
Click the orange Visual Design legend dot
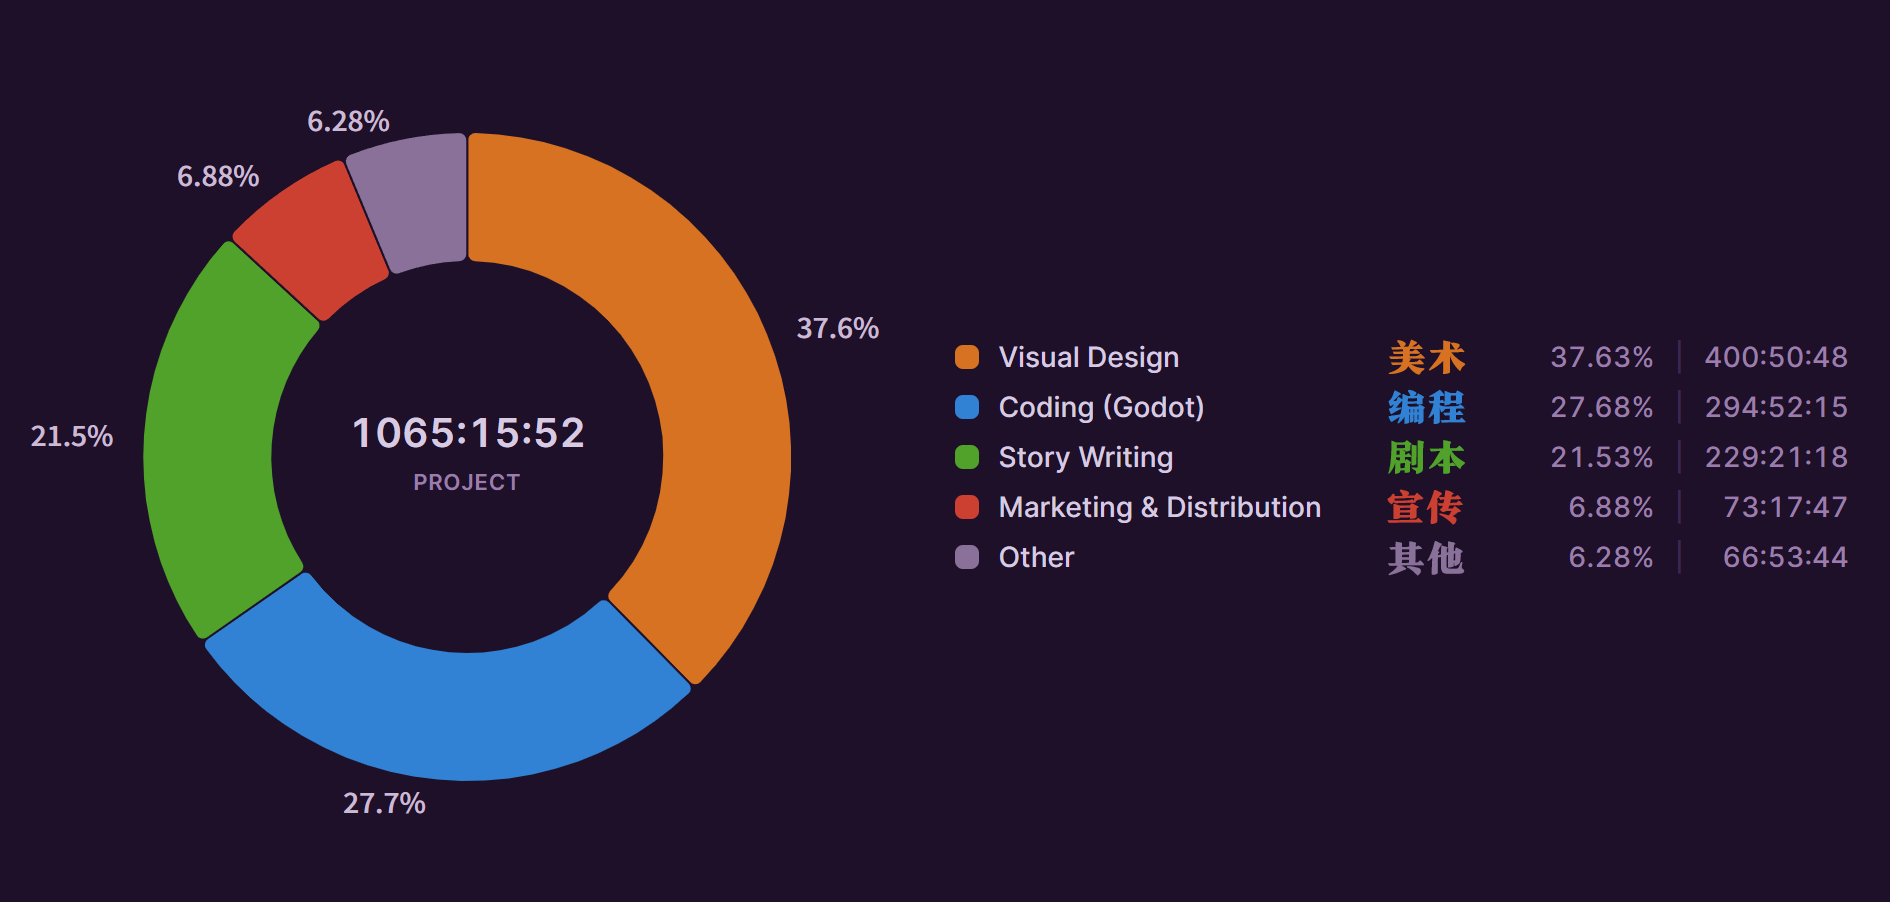966,357
